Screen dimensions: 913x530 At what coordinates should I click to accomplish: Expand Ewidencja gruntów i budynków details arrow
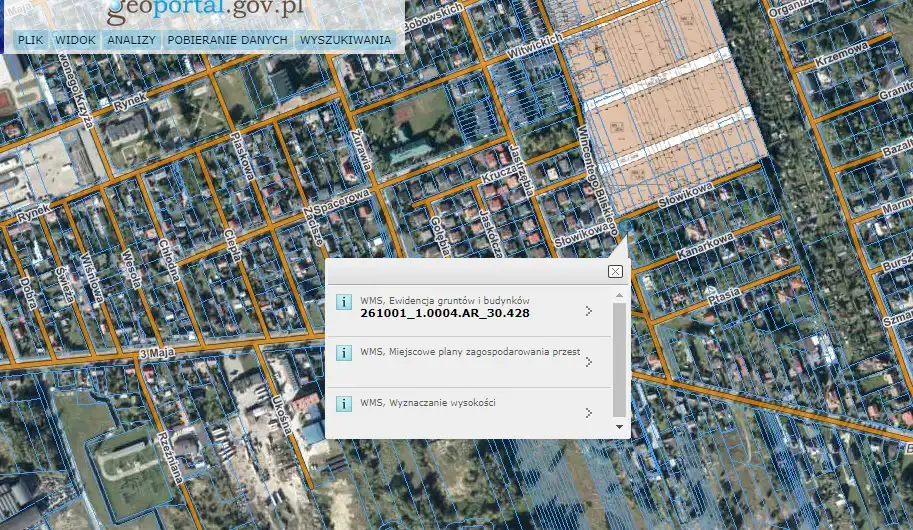pyautogui.click(x=589, y=311)
